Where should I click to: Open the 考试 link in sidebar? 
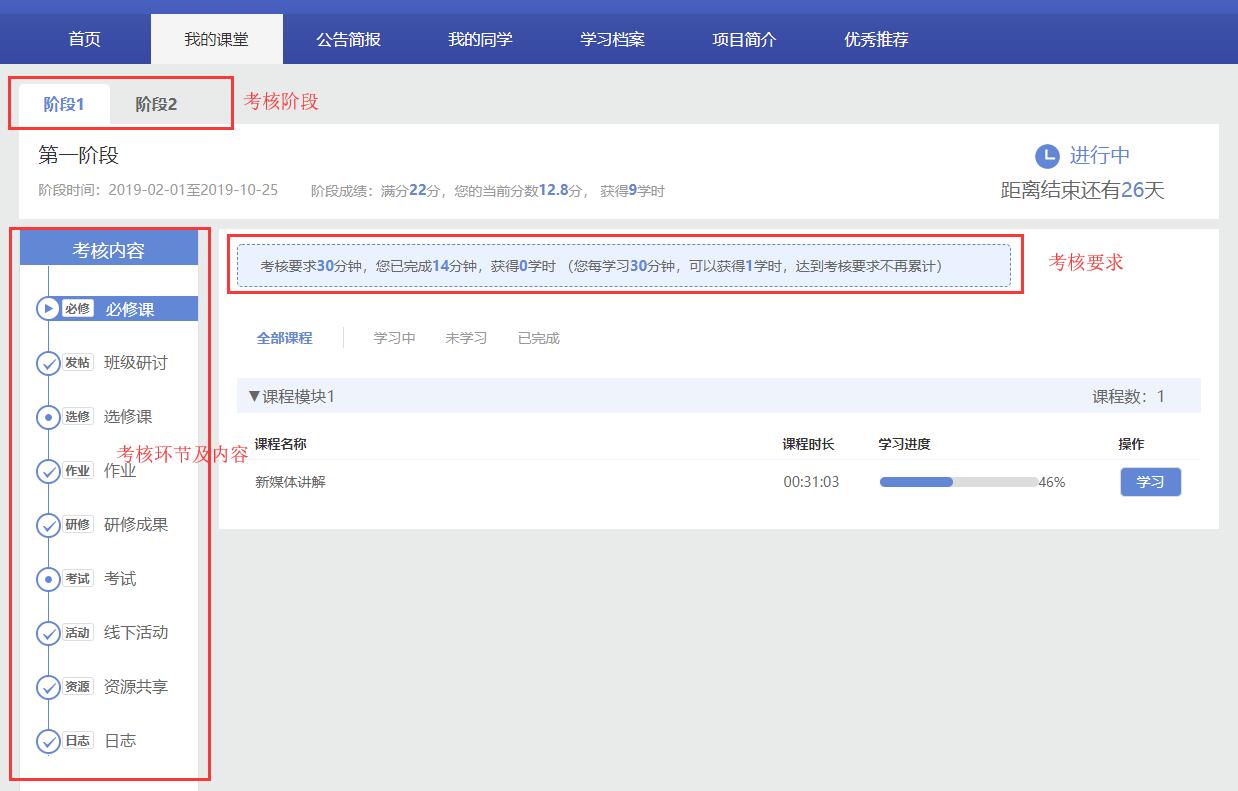tap(120, 579)
